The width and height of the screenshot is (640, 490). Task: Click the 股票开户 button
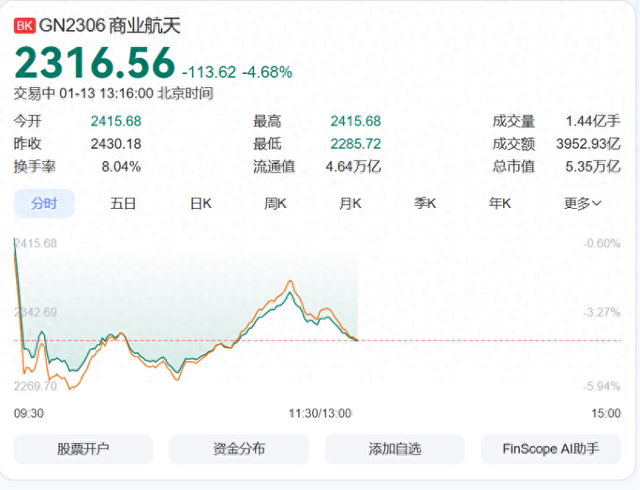pyautogui.click(x=84, y=449)
